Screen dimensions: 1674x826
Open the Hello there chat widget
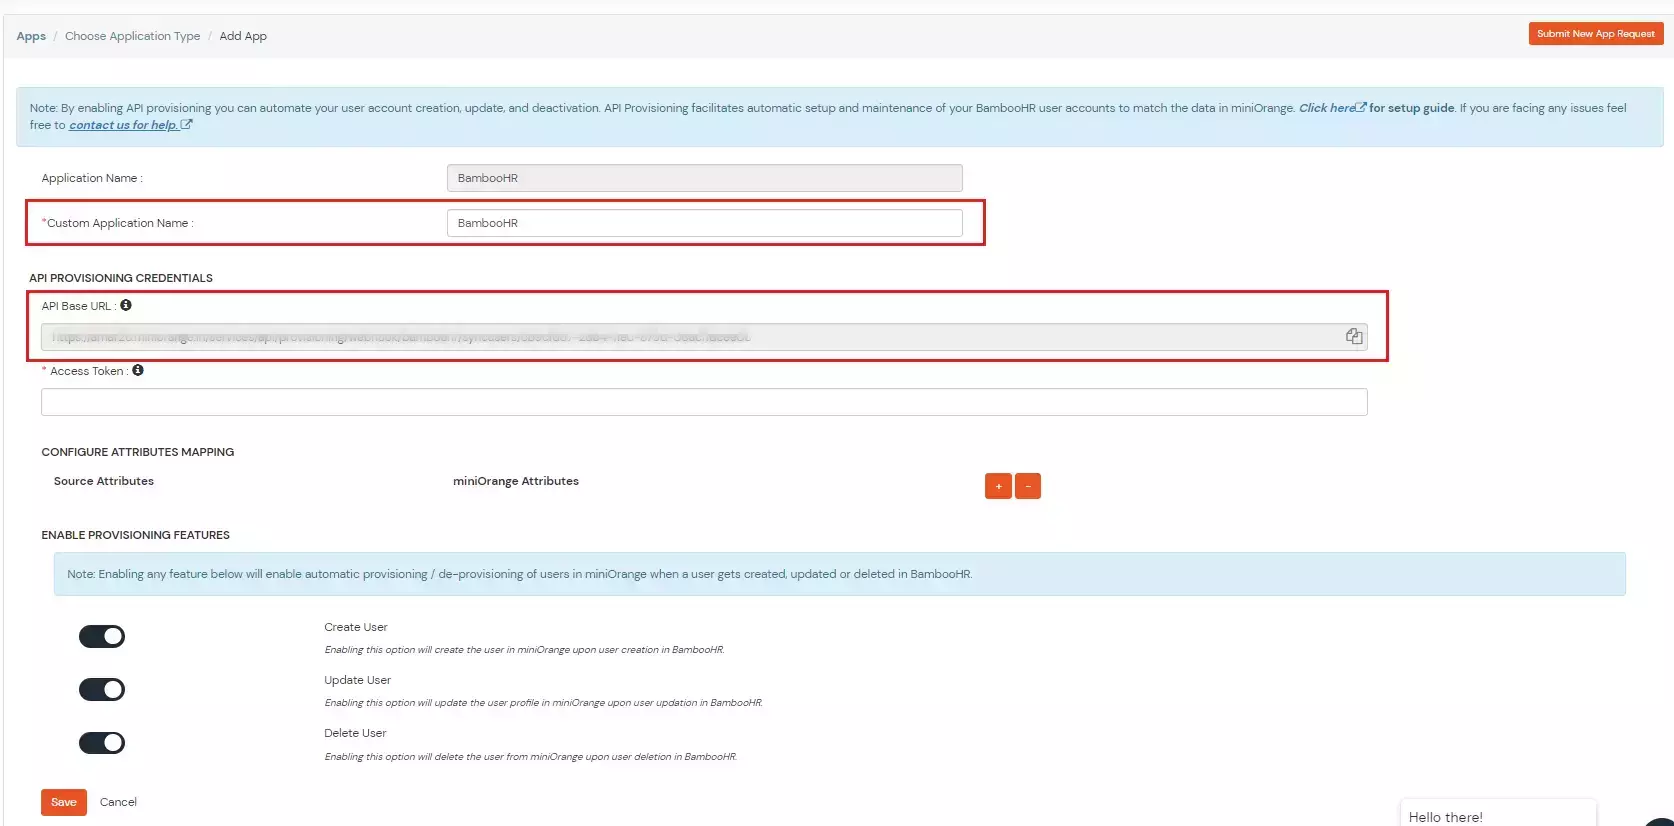(x=1498, y=814)
